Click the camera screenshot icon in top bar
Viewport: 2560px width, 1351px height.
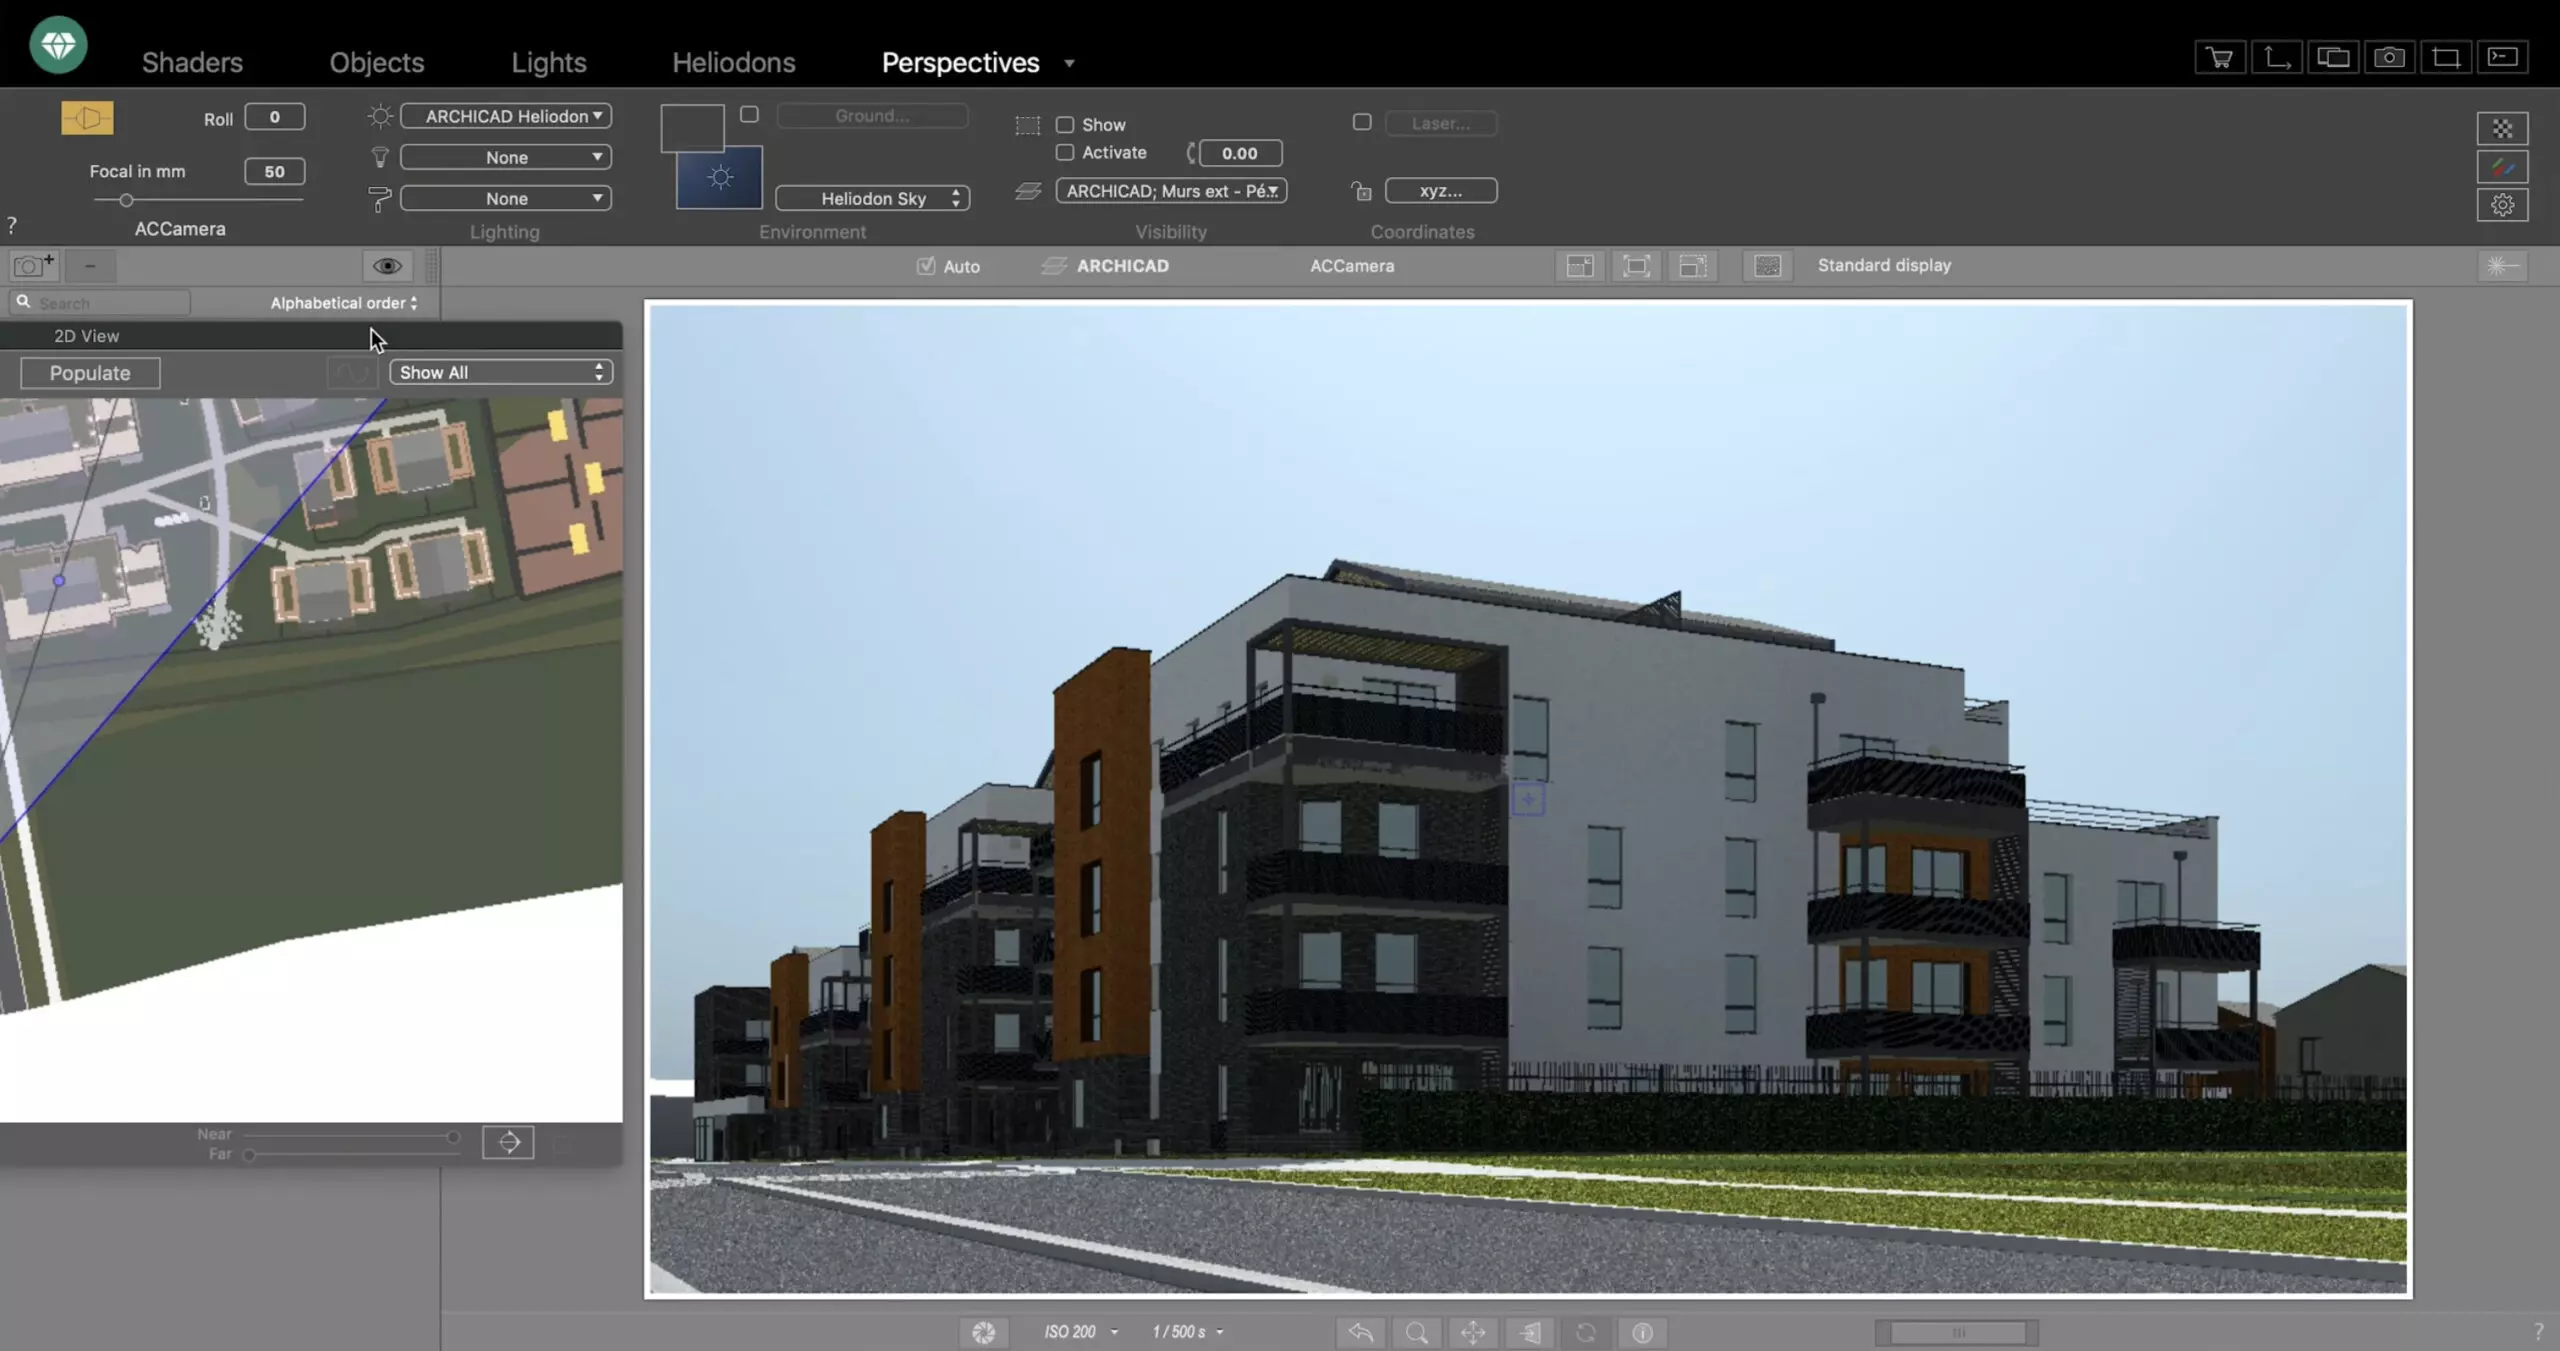[x=2389, y=57]
